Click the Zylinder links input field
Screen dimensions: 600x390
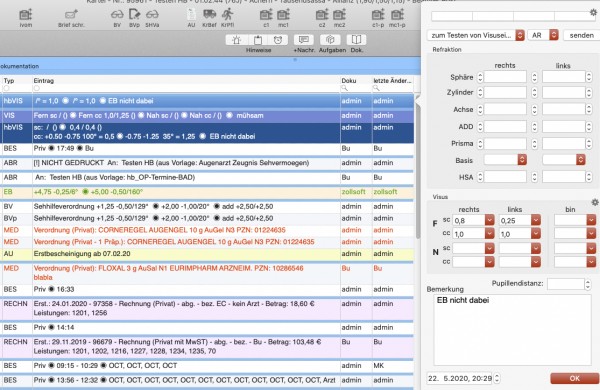(564, 93)
